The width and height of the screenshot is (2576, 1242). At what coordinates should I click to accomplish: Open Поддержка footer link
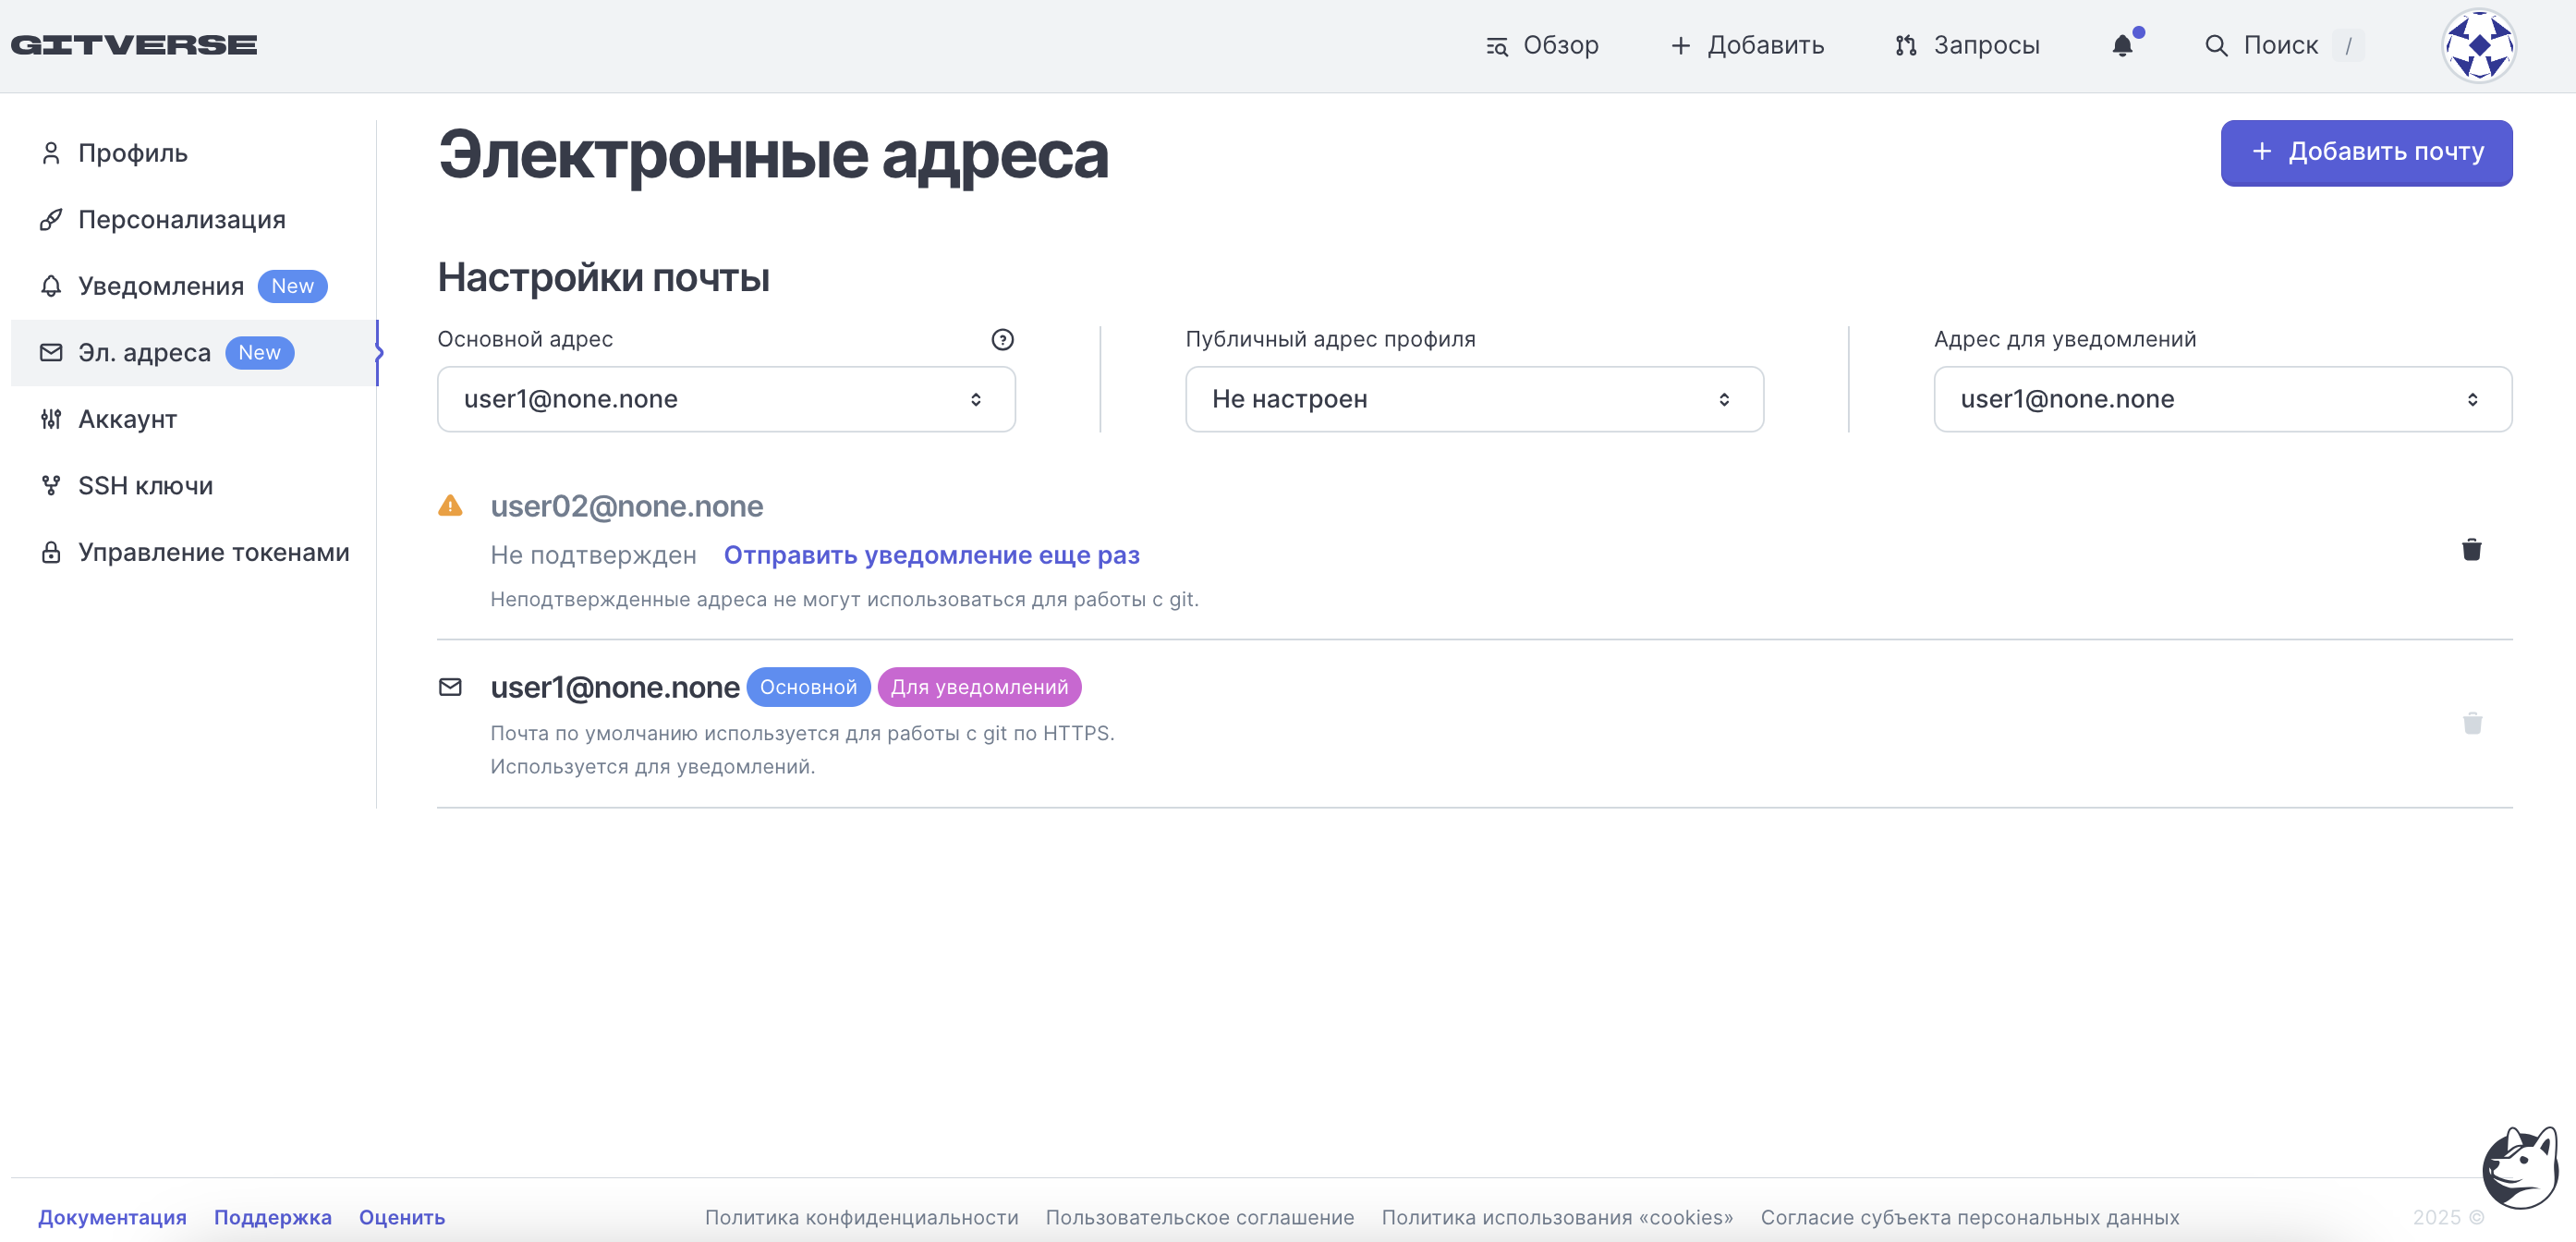pos(273,1217)
